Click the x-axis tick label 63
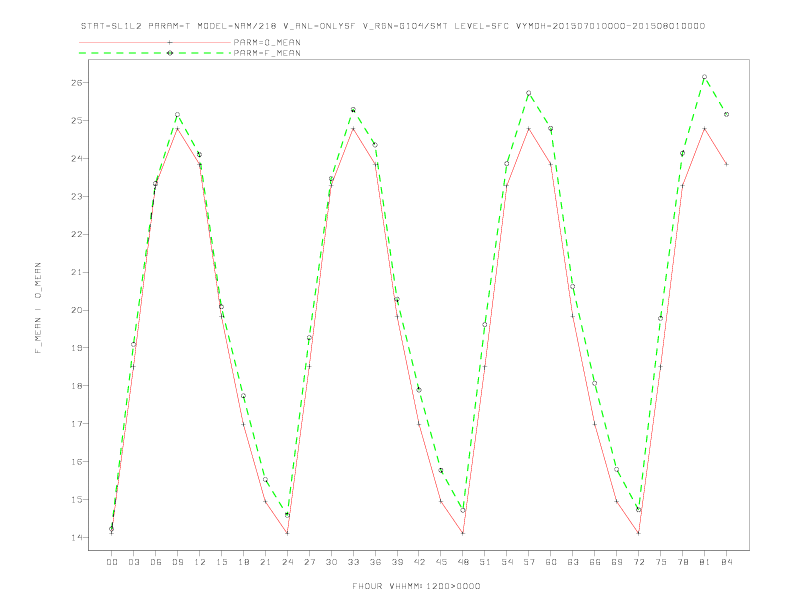The height and width of the screenshot is (612, 792). (573, 562)
